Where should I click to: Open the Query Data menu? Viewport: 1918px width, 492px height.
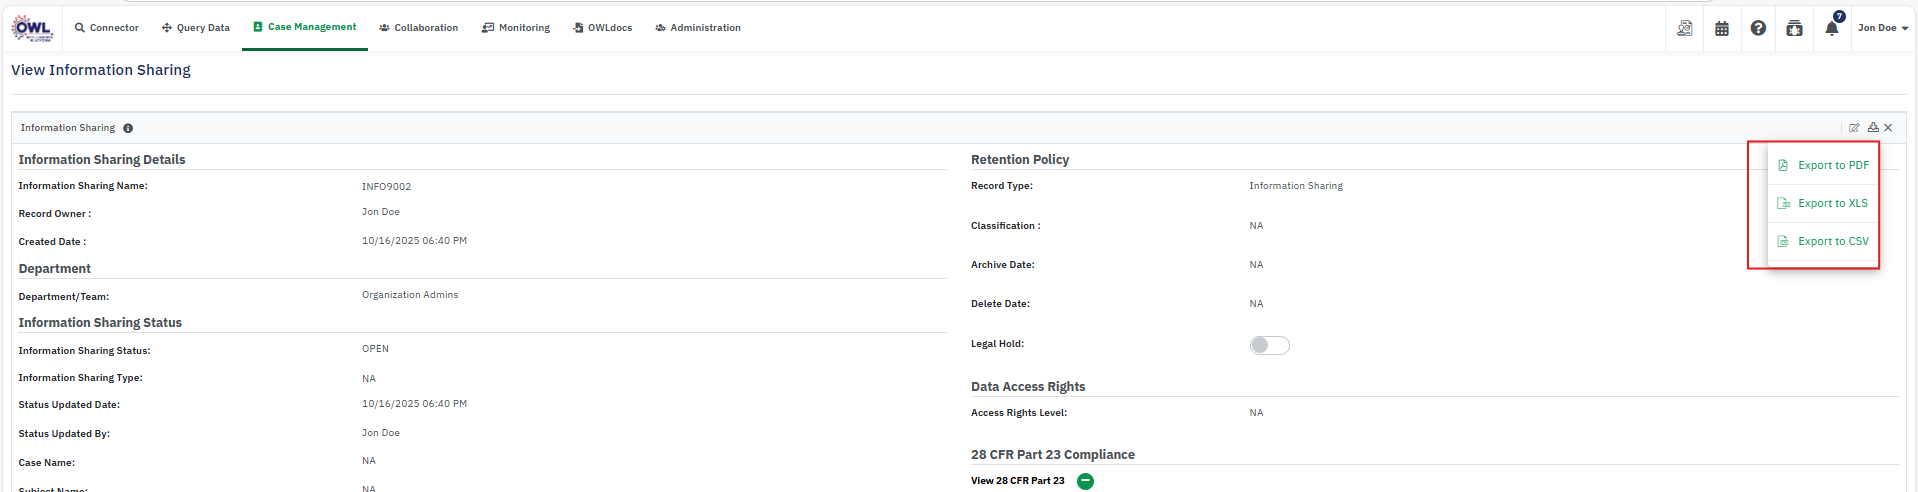coord(196,28)
